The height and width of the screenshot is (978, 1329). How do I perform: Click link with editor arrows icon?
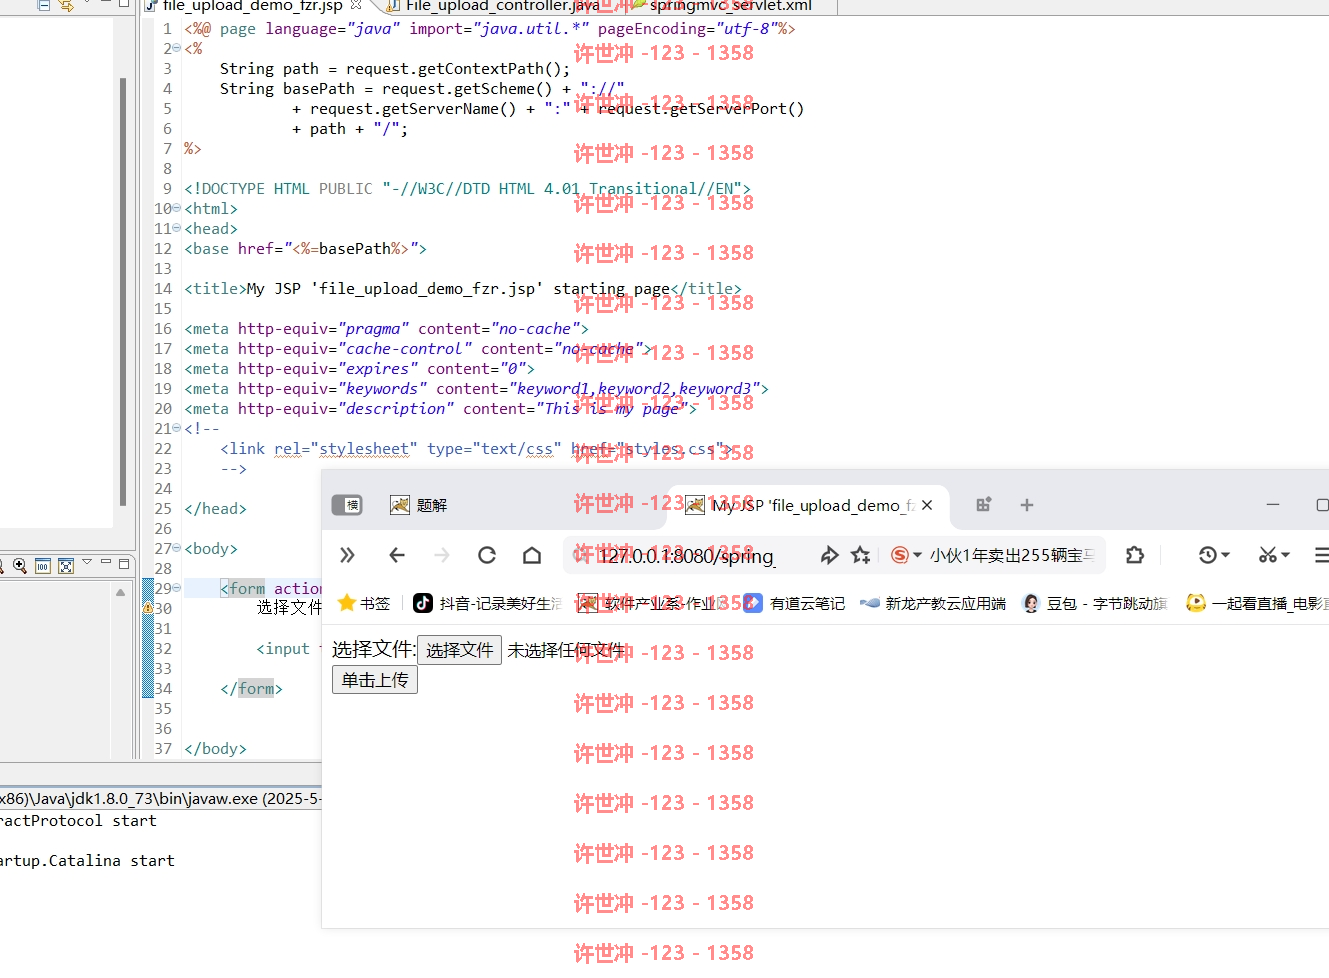(66, 4)
